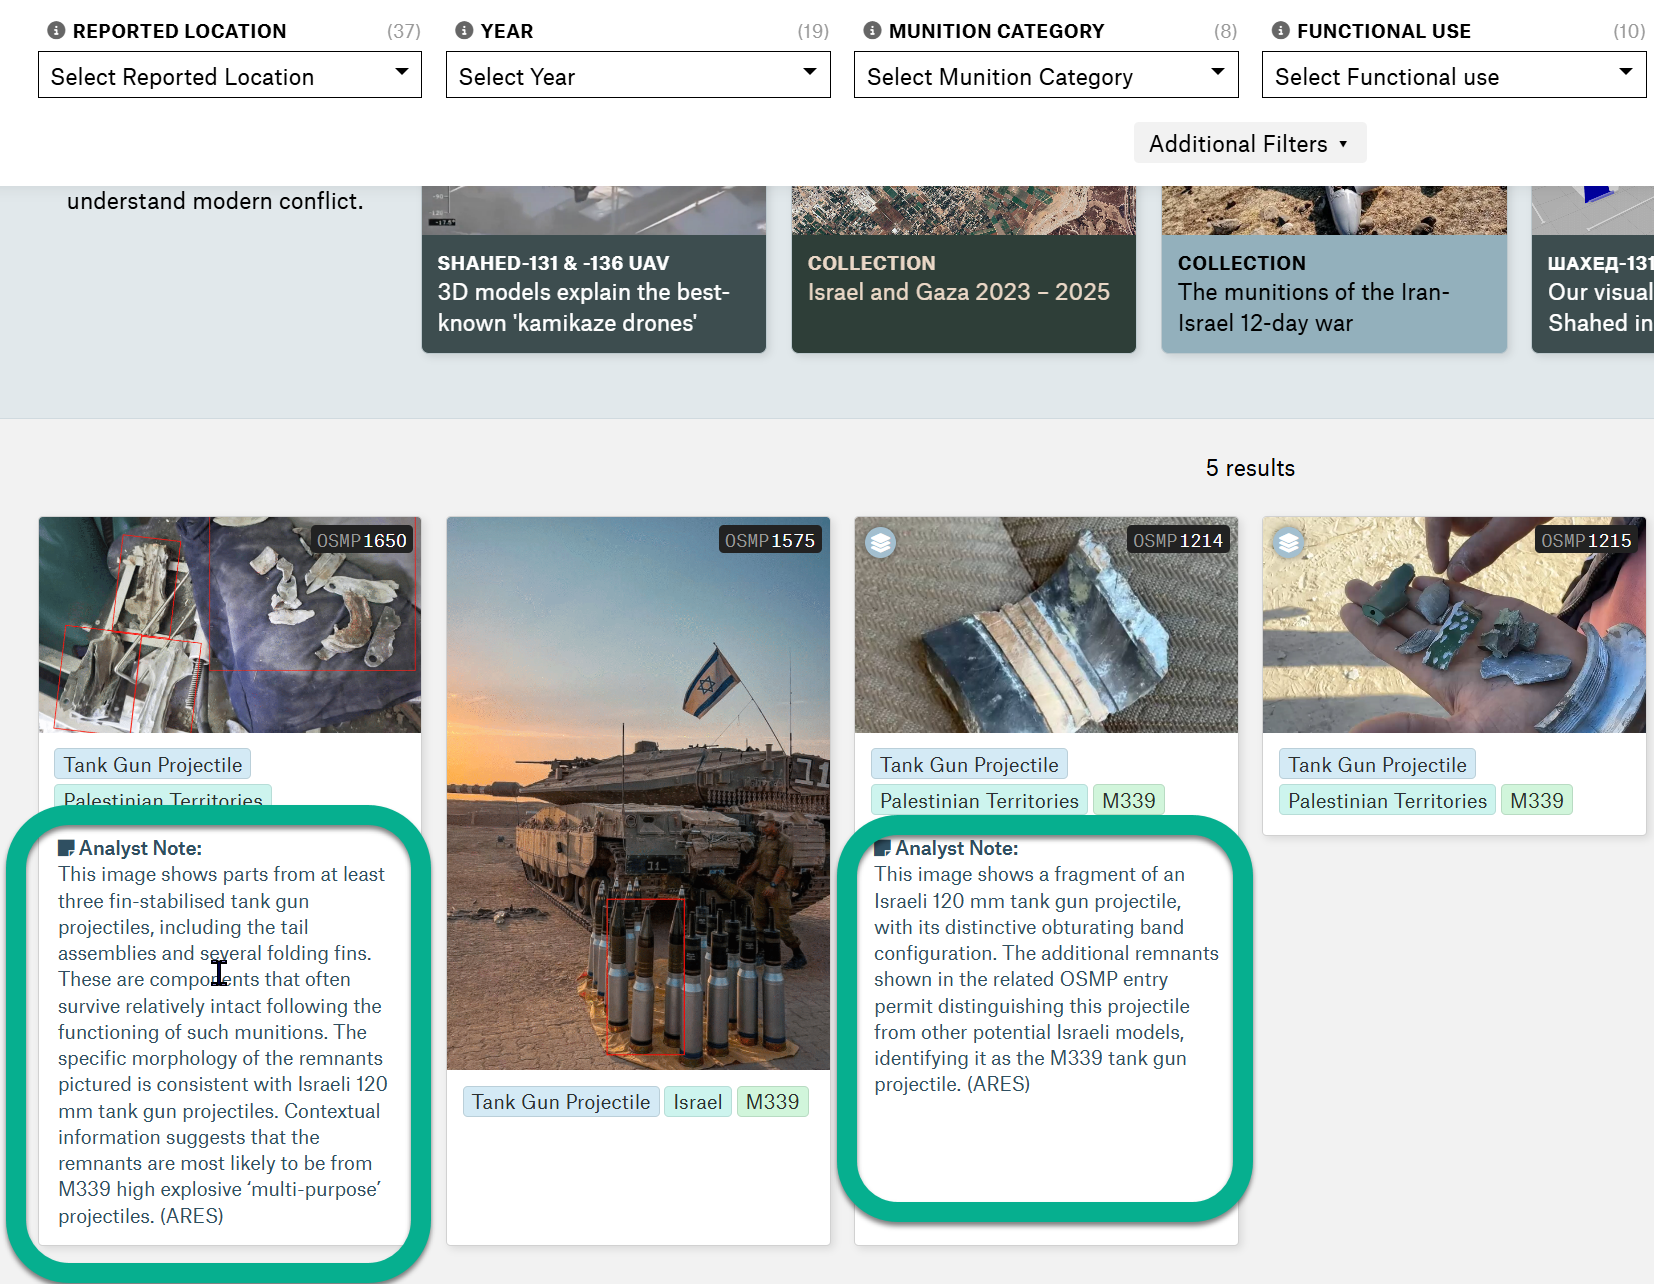The height and width of the screenshot is (1284, 1654).
Task: Click the layers icon on OSMP1214 image
Action: click(880, 543)
